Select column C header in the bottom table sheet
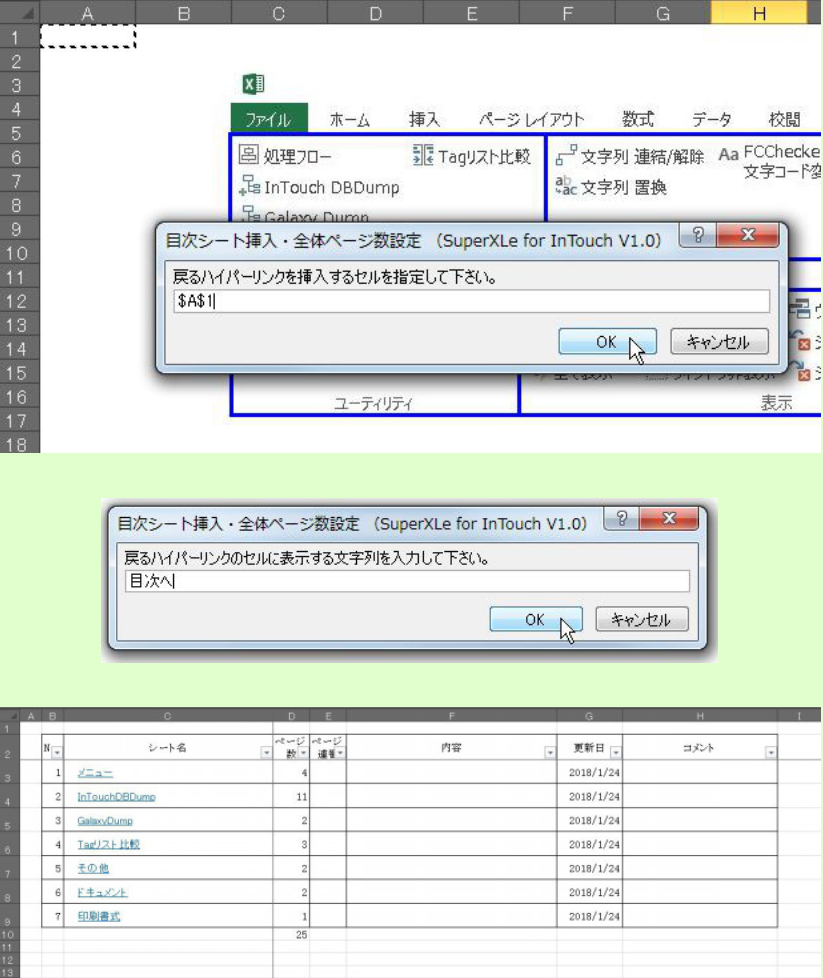This screenshot has width=823, height=978. tap(167, 716)
